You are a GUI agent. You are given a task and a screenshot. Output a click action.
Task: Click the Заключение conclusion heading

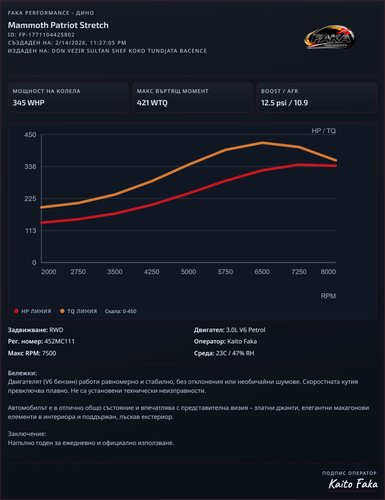point(27,434)
